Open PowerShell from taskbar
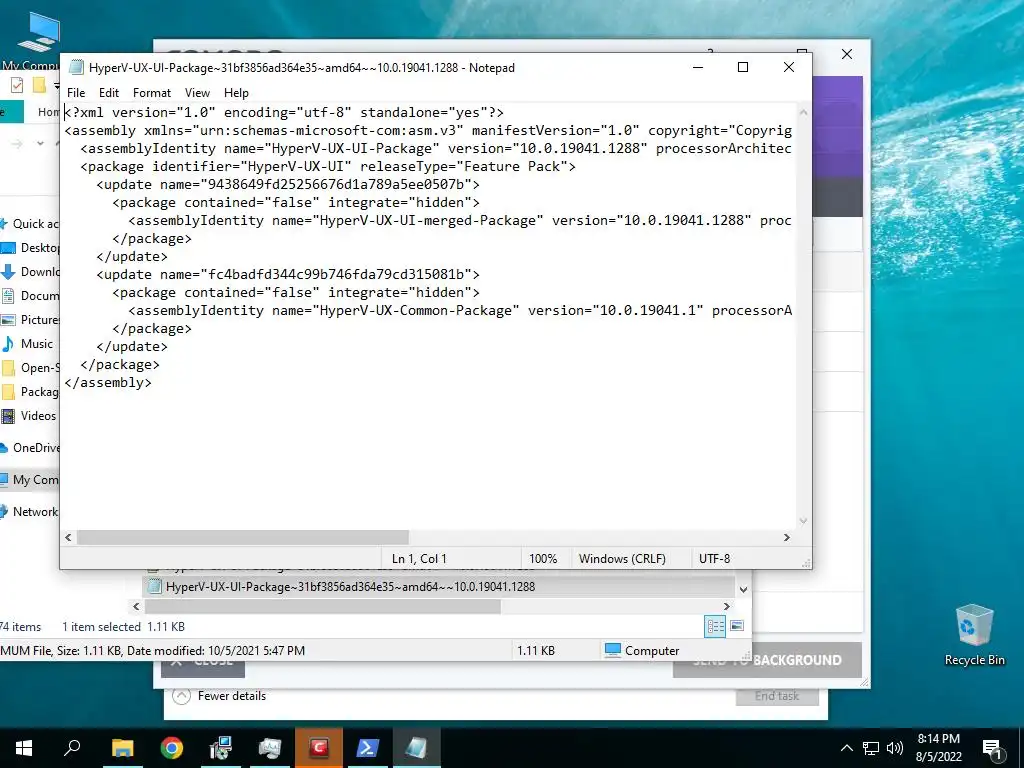 pos(368,748)
